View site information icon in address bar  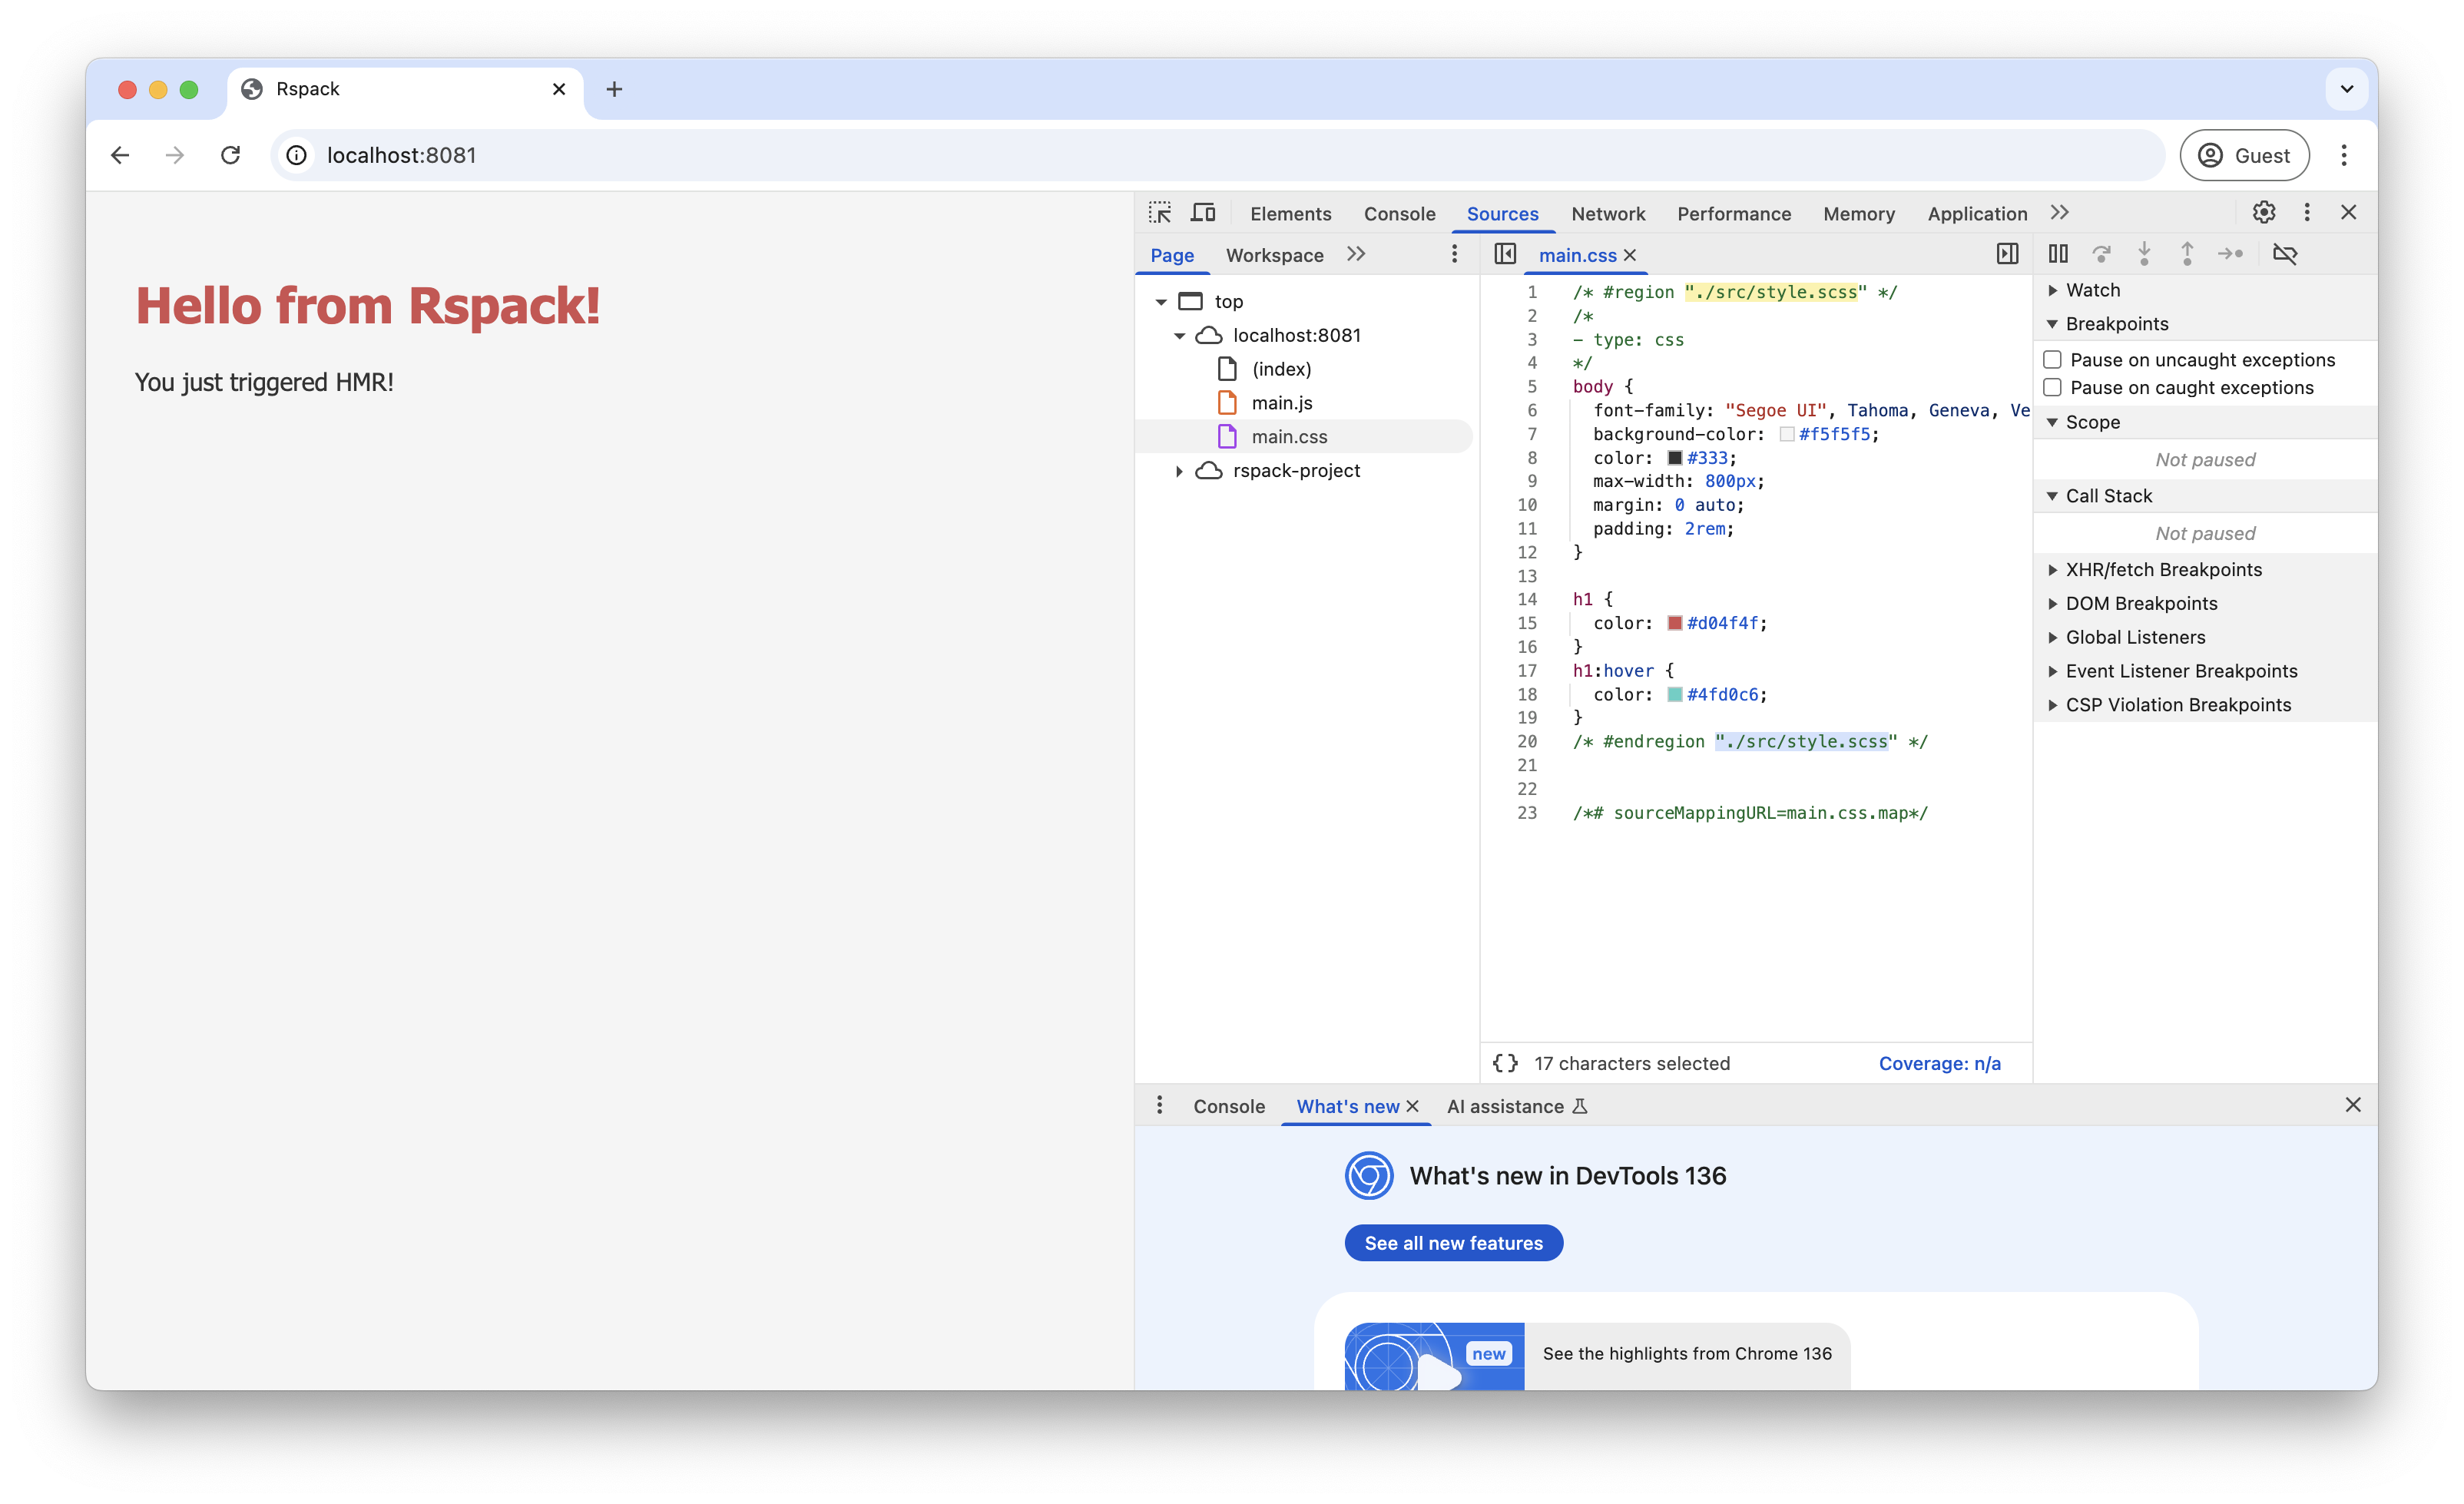point(297,155)
